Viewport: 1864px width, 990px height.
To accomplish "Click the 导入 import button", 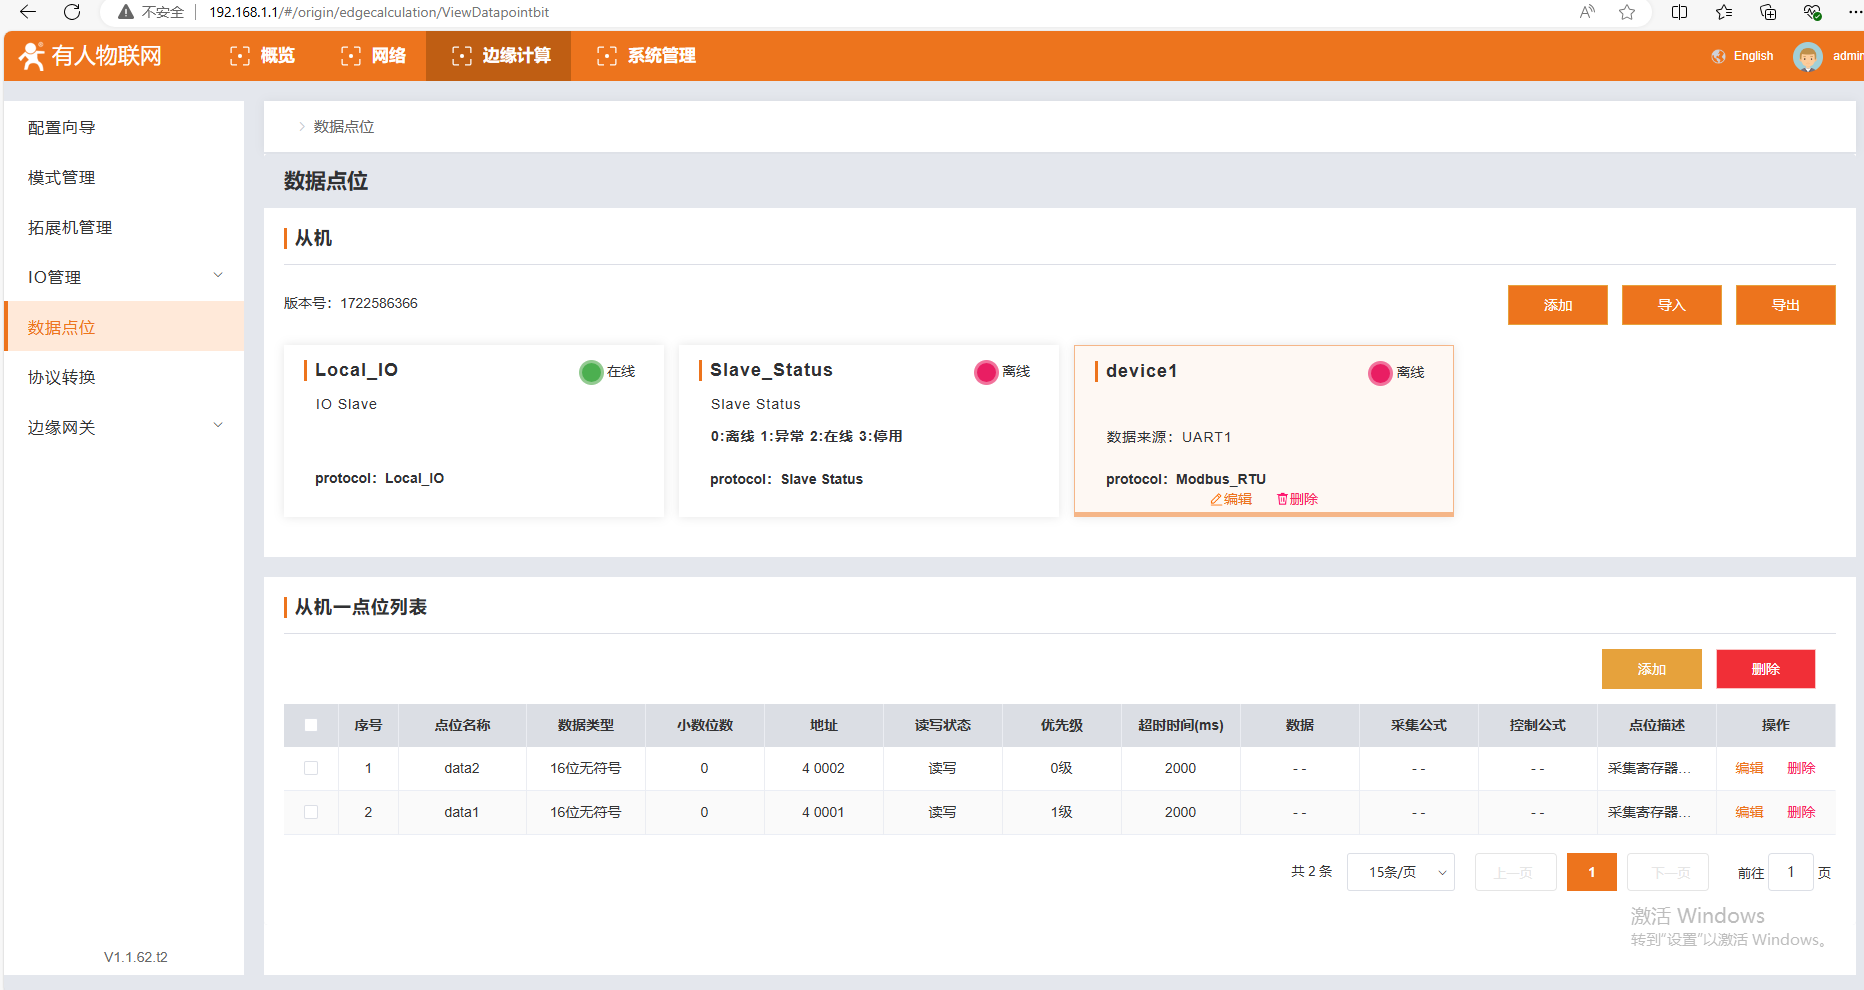I will (x=1671, y=305).
